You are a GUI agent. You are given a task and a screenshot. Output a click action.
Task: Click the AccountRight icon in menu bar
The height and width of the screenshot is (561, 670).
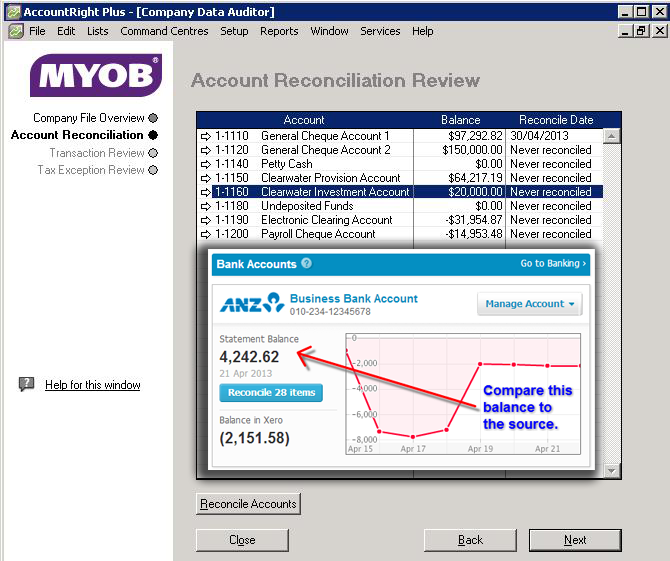coord(15,31)
